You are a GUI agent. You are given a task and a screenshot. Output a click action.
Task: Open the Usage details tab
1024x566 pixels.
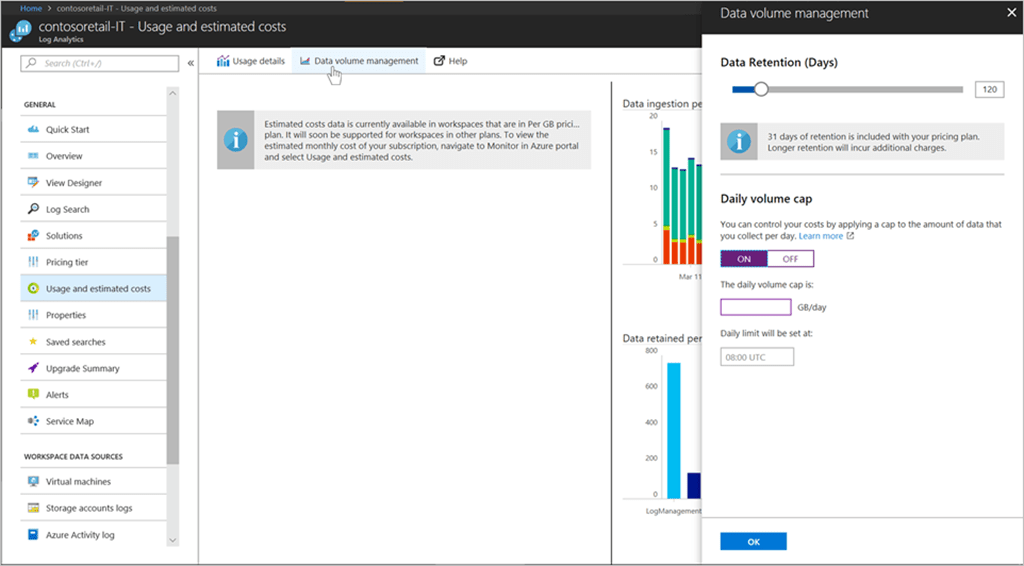pos(251,61)
